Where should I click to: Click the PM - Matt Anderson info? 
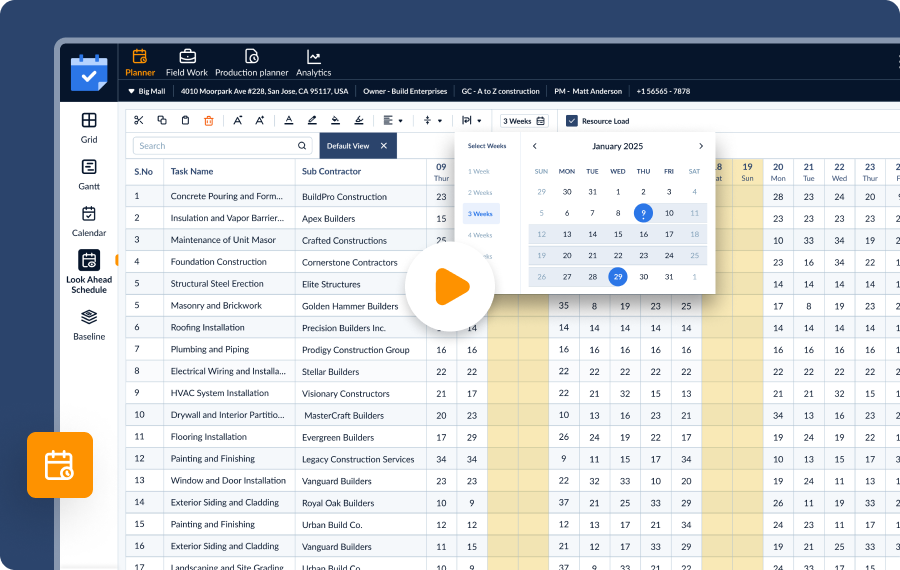pyautogui.click(x=588, y=91)
